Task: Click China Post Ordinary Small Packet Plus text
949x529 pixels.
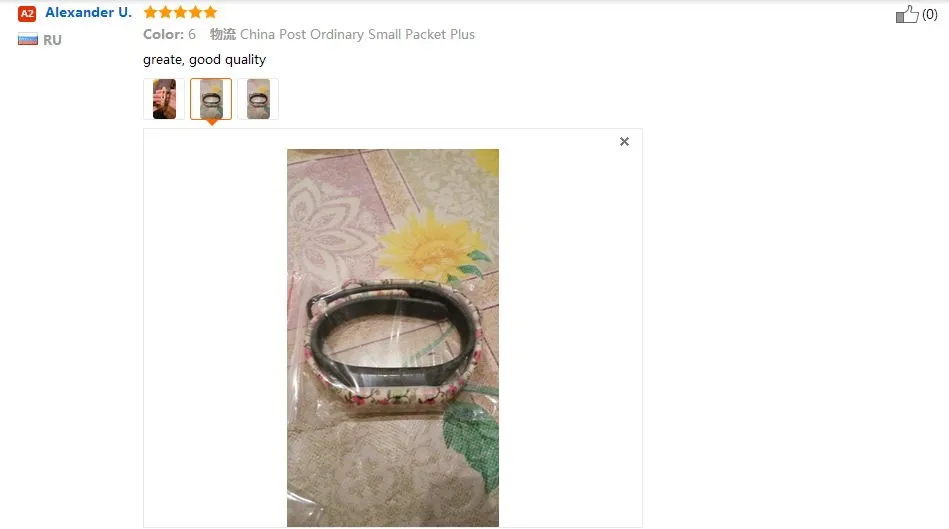Action: 357,34
